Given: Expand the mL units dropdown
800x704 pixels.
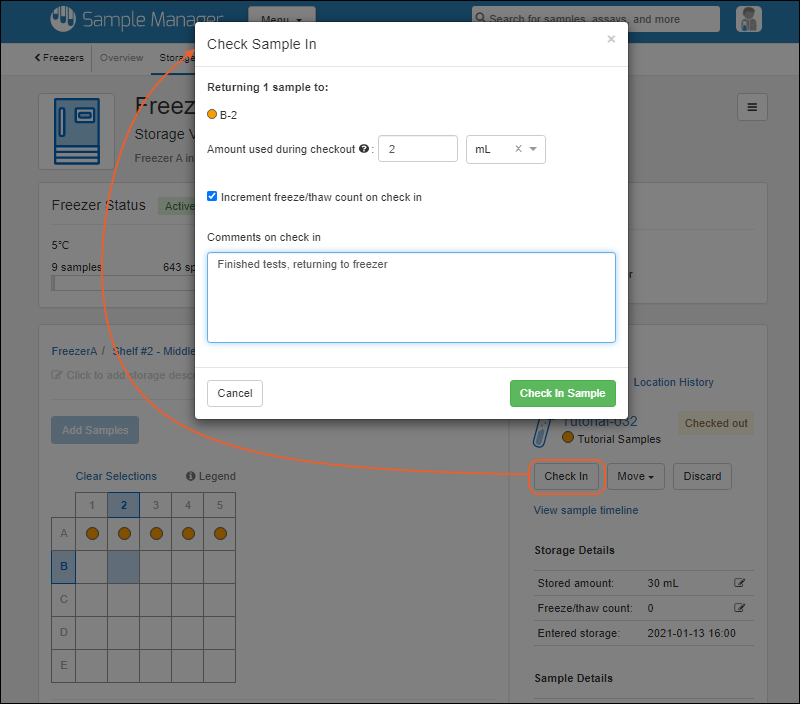Looking at the screenshot, I should (x=534, y=149).
